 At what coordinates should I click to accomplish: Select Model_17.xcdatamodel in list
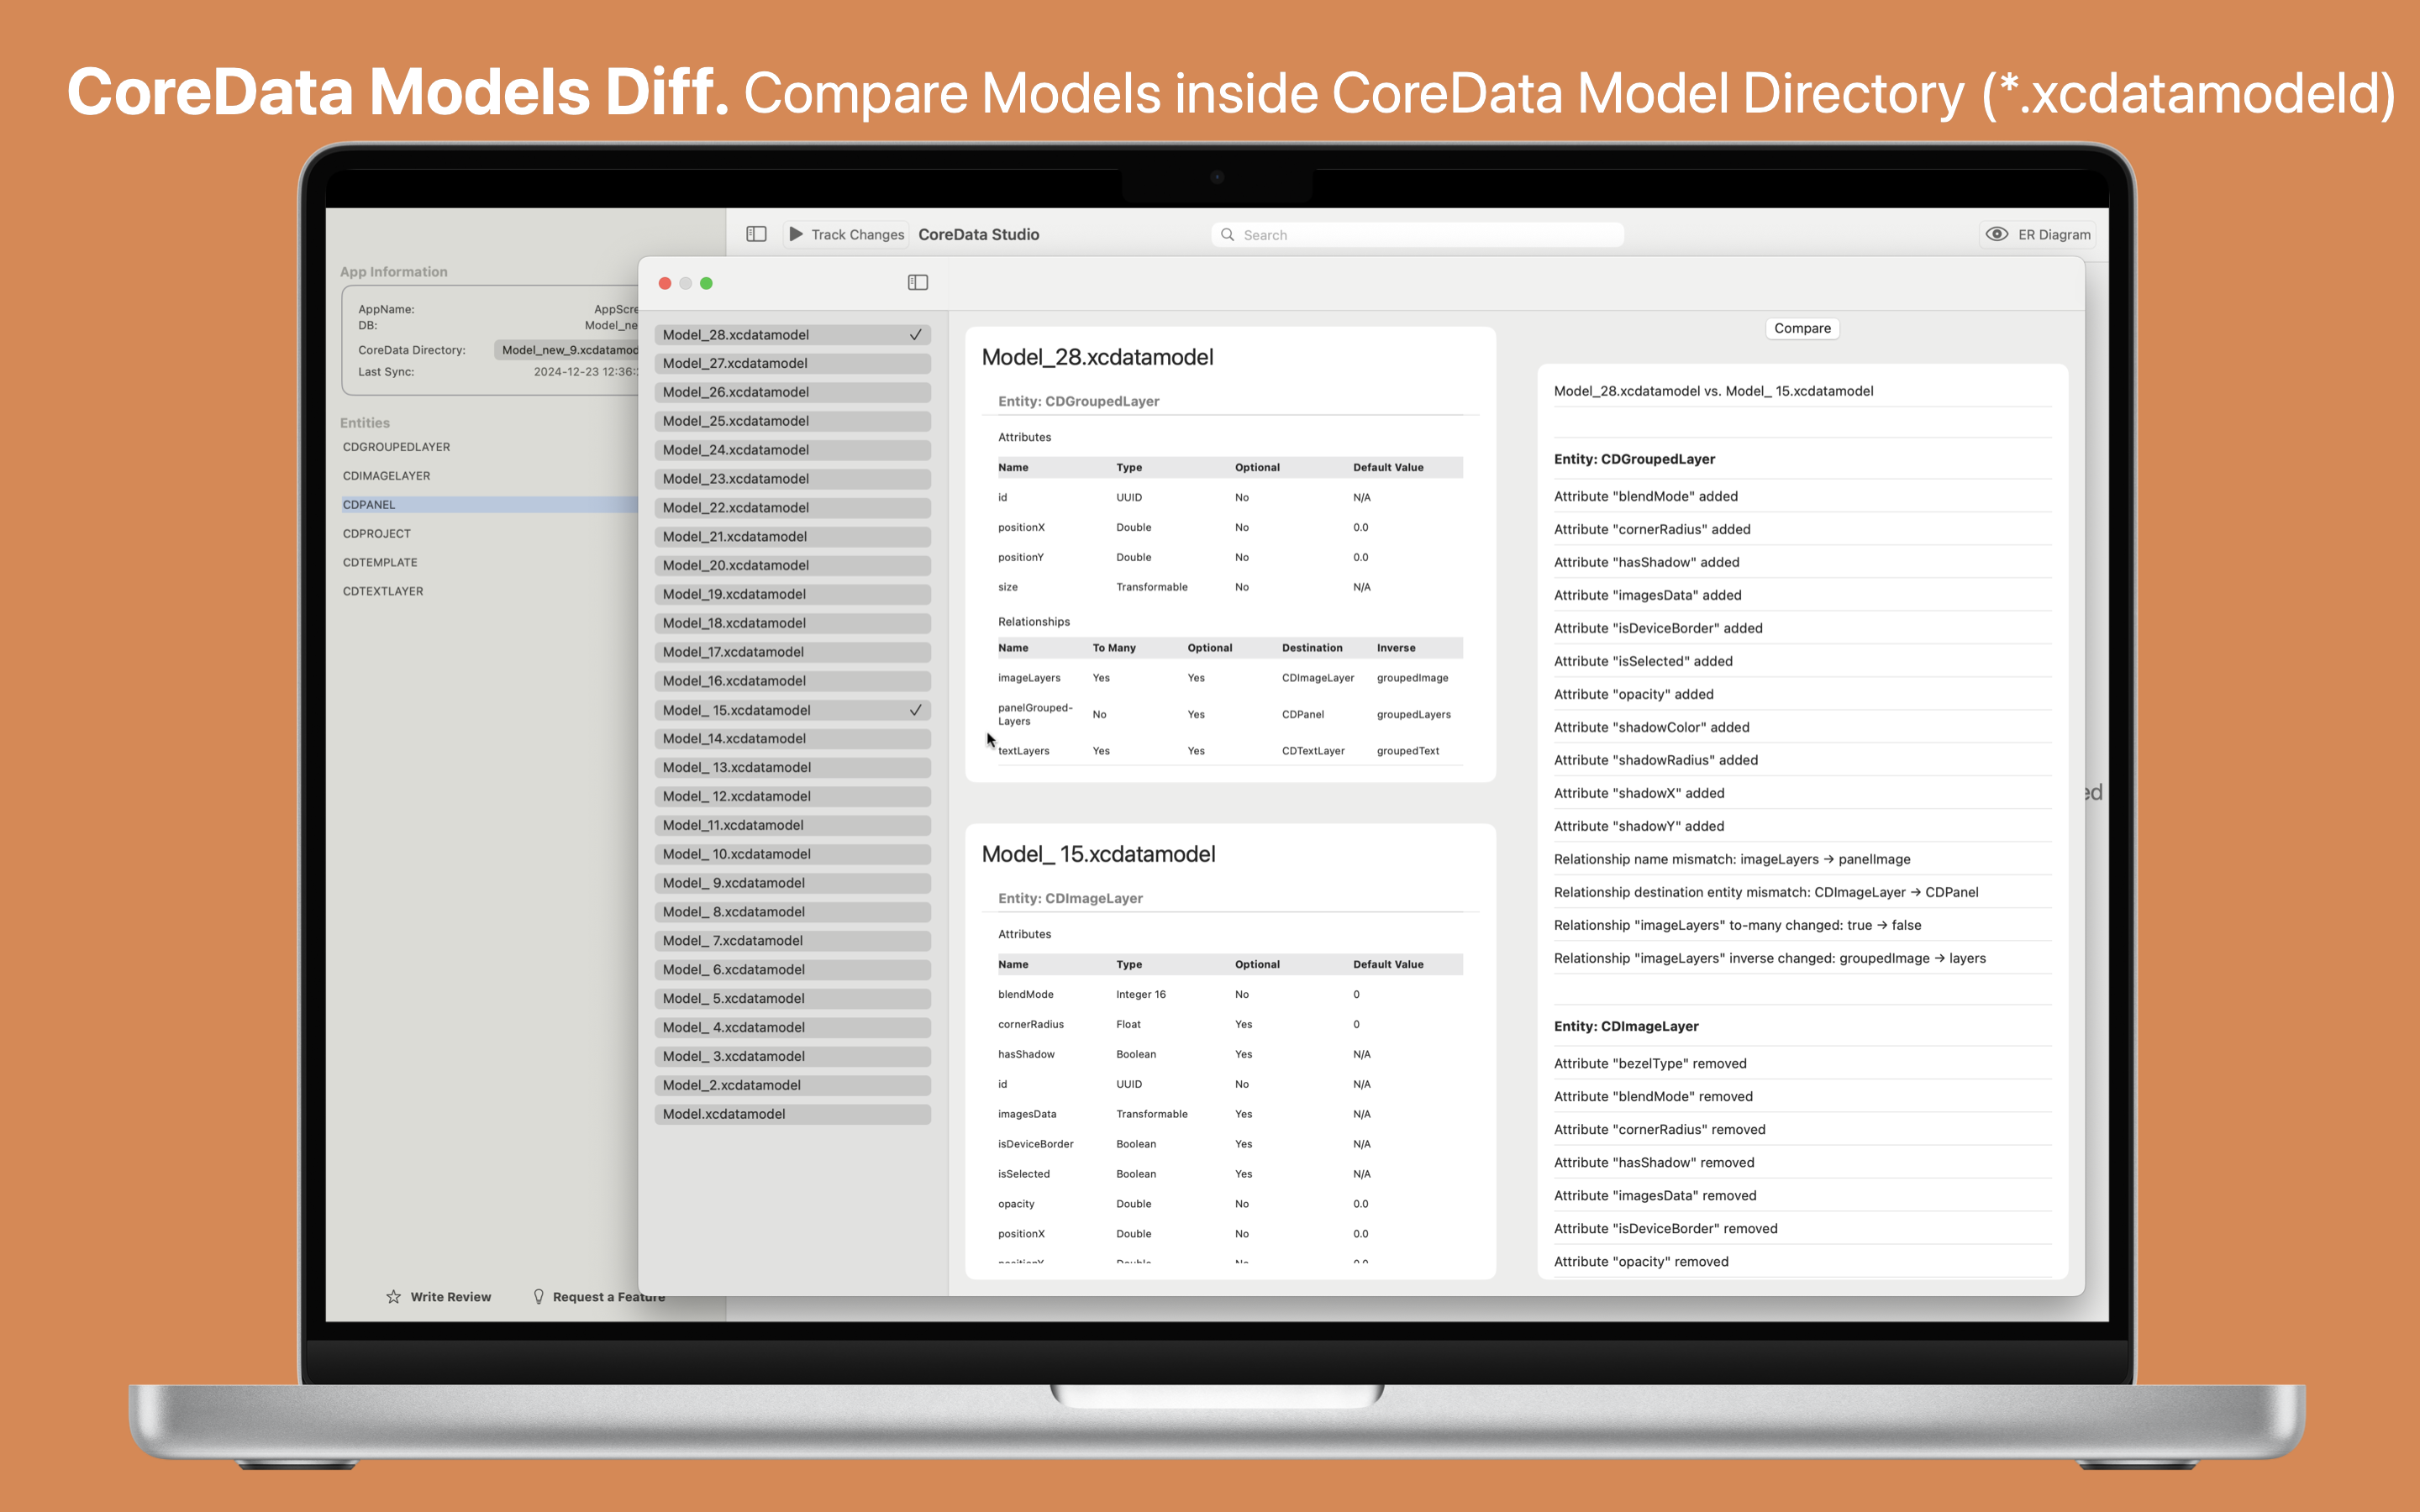pos(792,652)
